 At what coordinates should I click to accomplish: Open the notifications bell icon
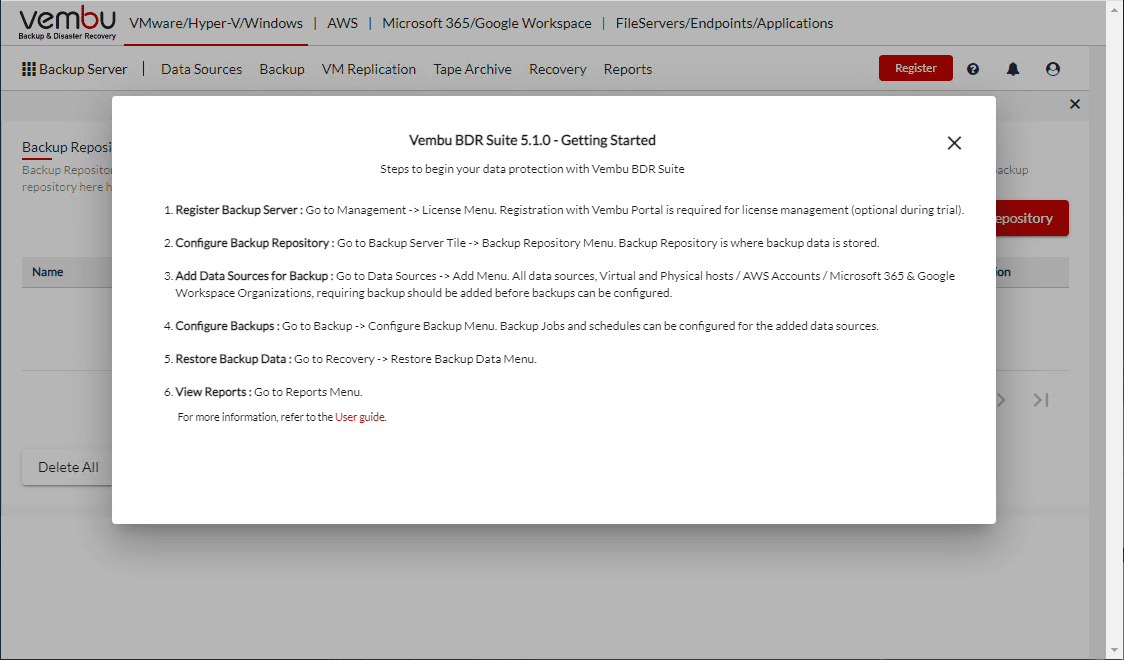tap(1013, 68)
